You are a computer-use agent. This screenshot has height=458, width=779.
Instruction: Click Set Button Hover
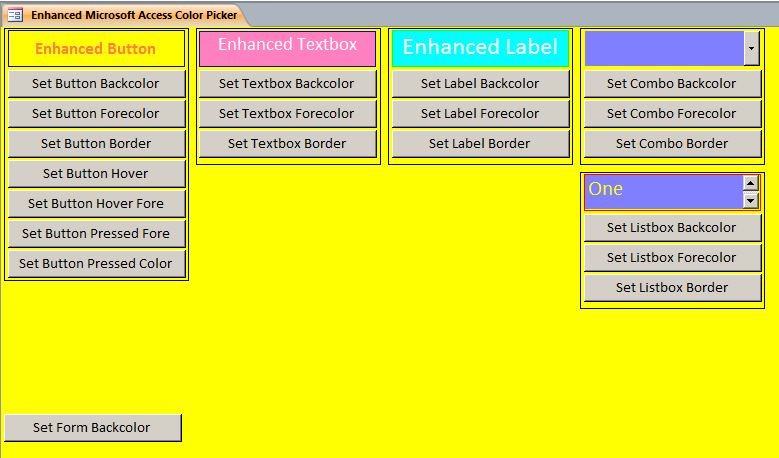96,173
